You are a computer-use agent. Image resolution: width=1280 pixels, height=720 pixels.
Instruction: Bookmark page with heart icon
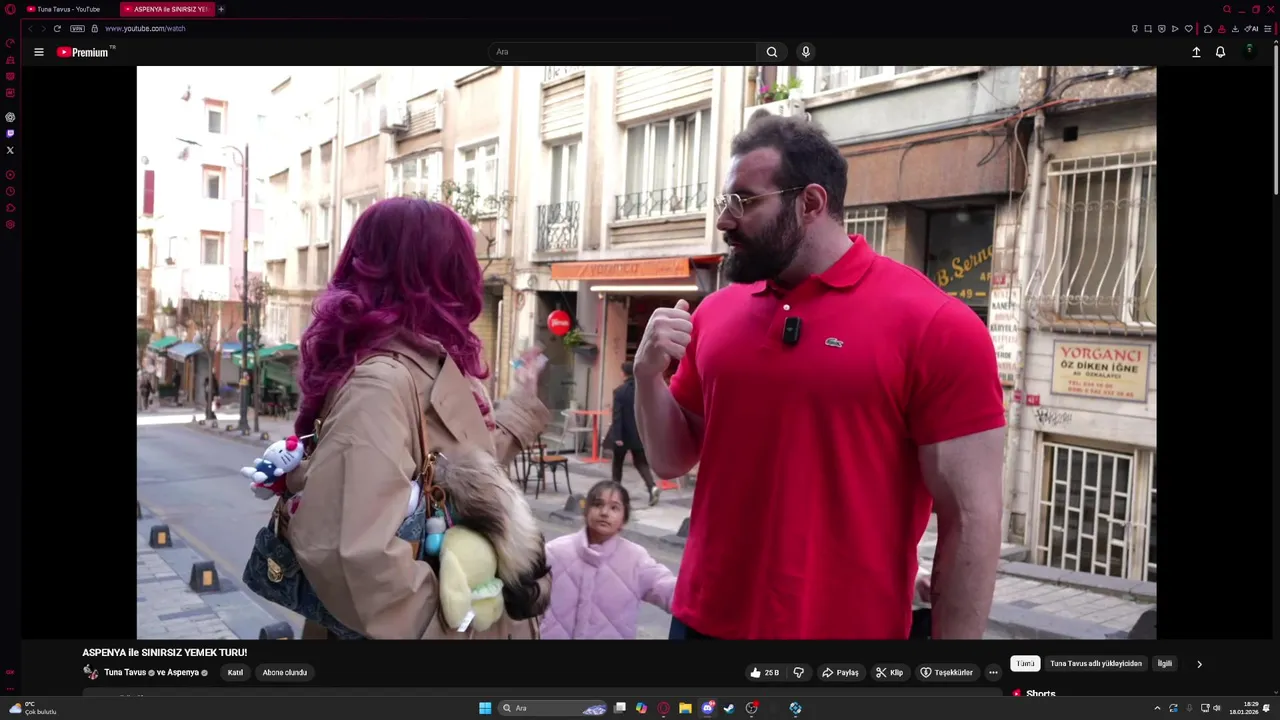point(1189,29)
